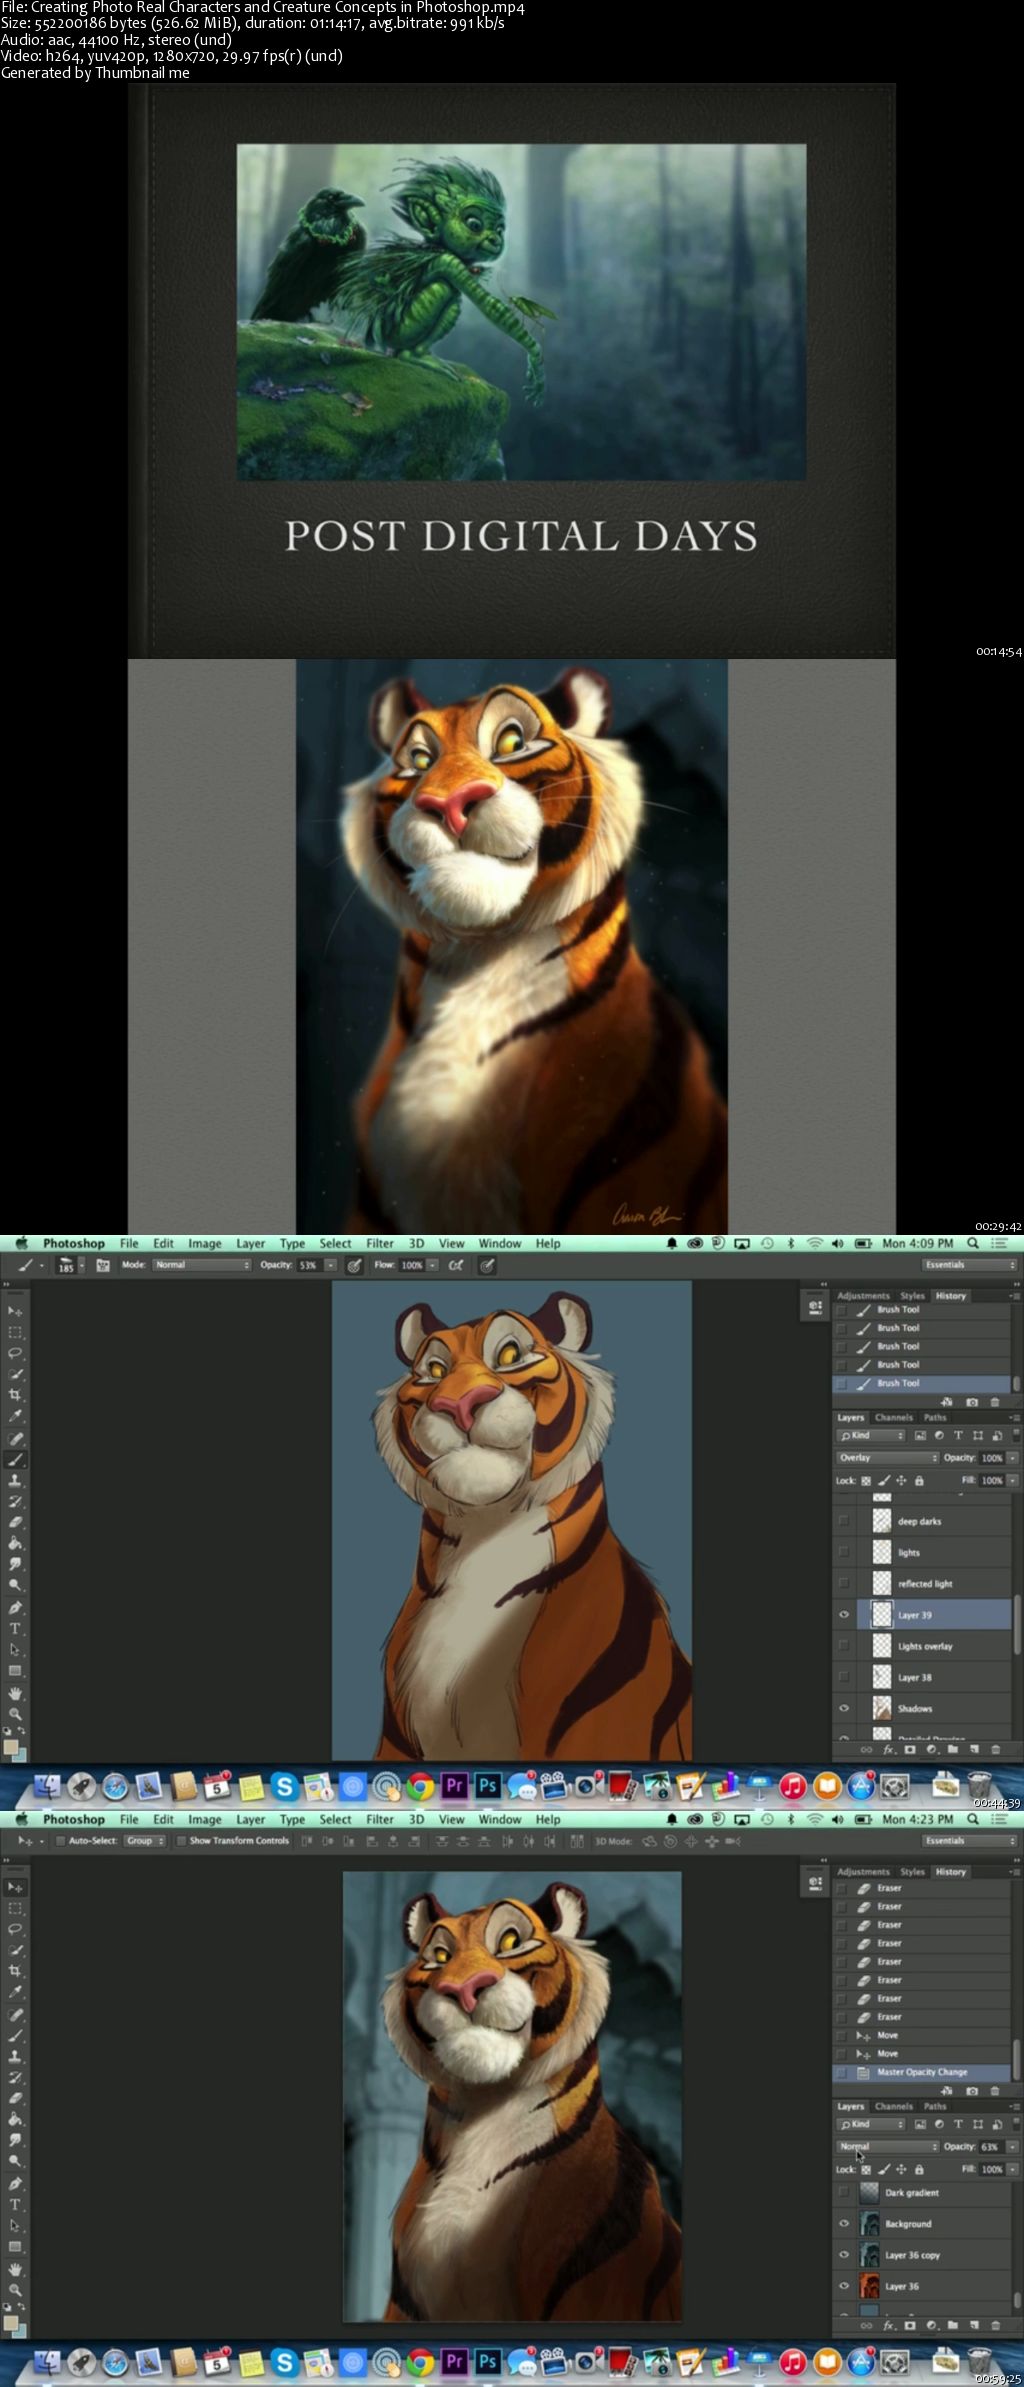
Task: Add layer mask icon in 4:23 PM Layers panel
Action: pyautogui.click(x=910, y=2326)
